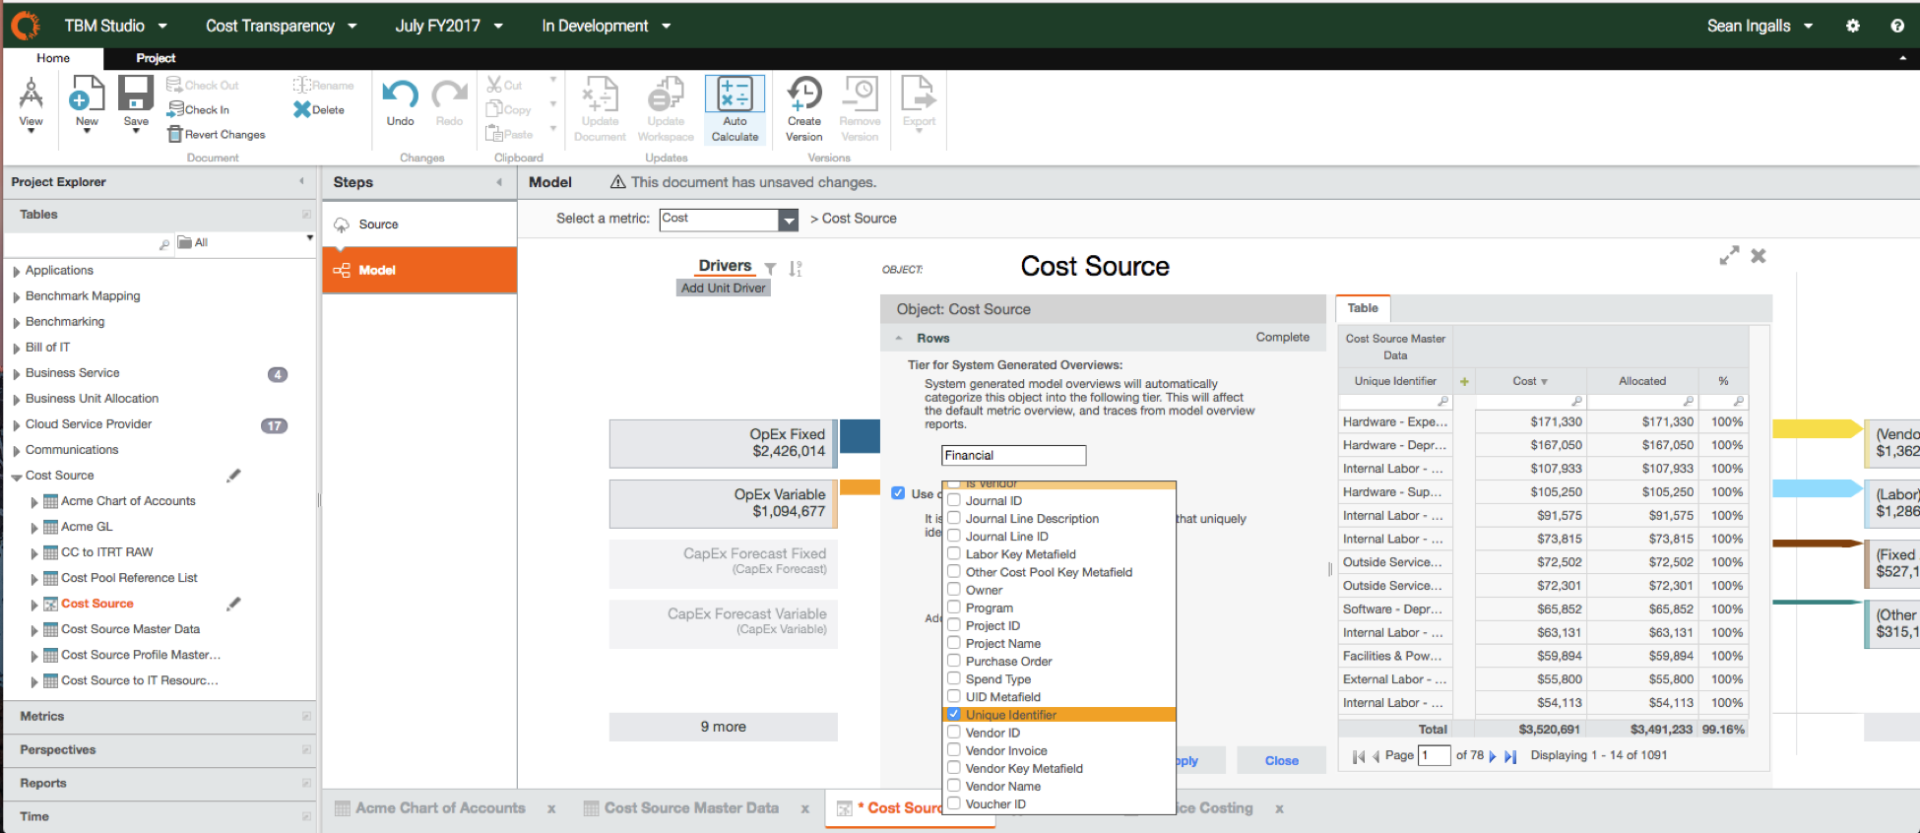Click the Drivers filter funnel icon
1920x833 pixels.
(770, 268)
